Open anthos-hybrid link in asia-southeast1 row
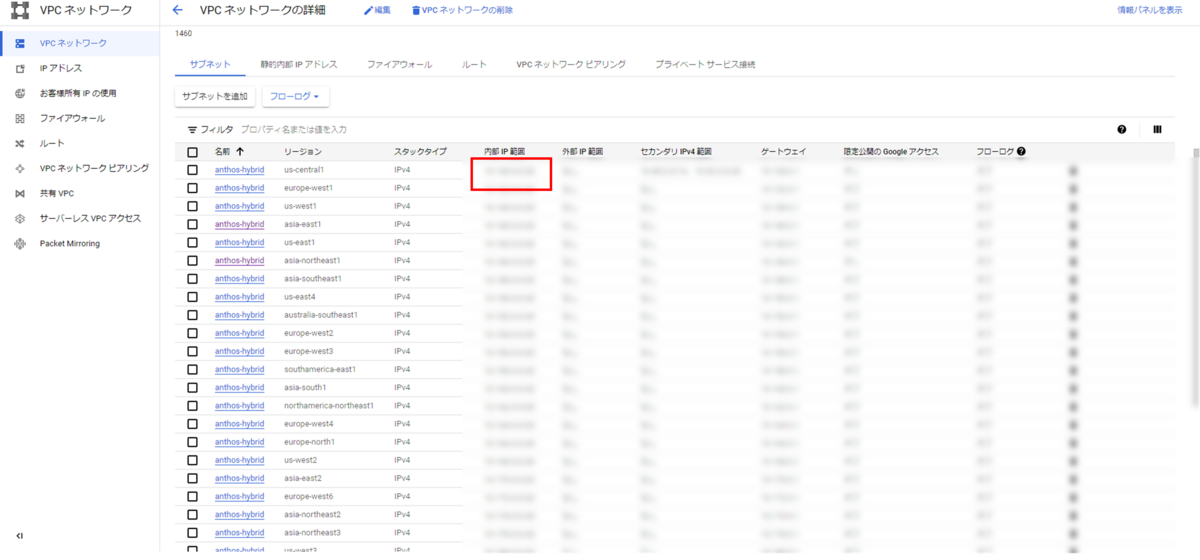This screenshot has height=560, width=1200. pos(239,278)
